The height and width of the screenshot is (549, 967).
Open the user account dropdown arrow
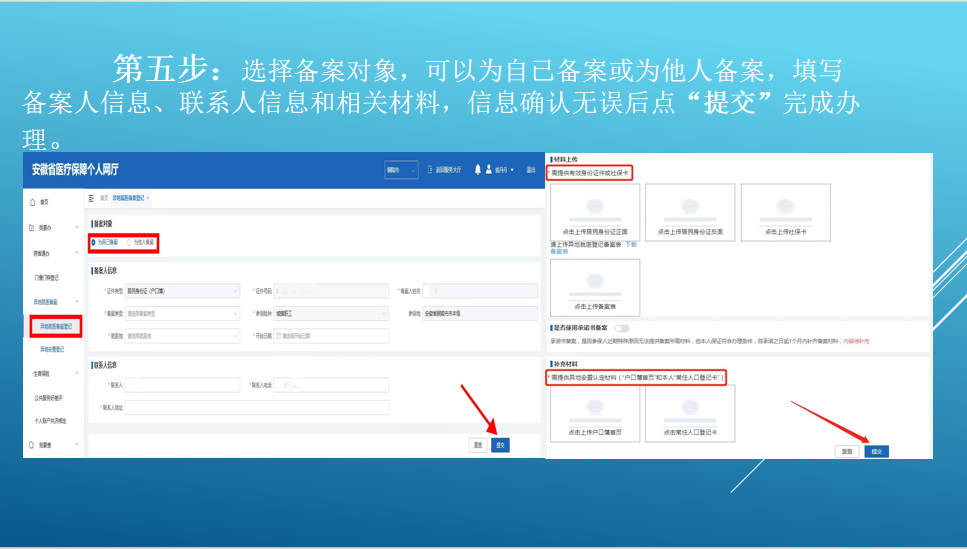[x=512, y=170]
